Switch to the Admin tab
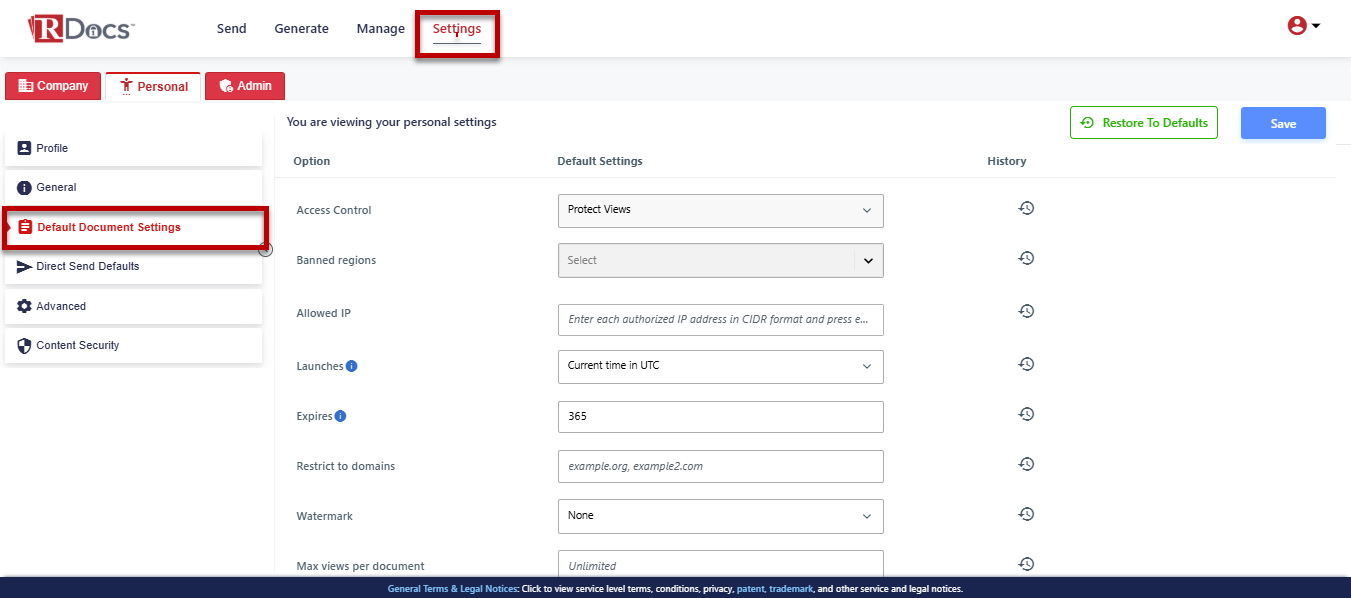Viewport: 1351px width, 598px height. coord(245,86)
